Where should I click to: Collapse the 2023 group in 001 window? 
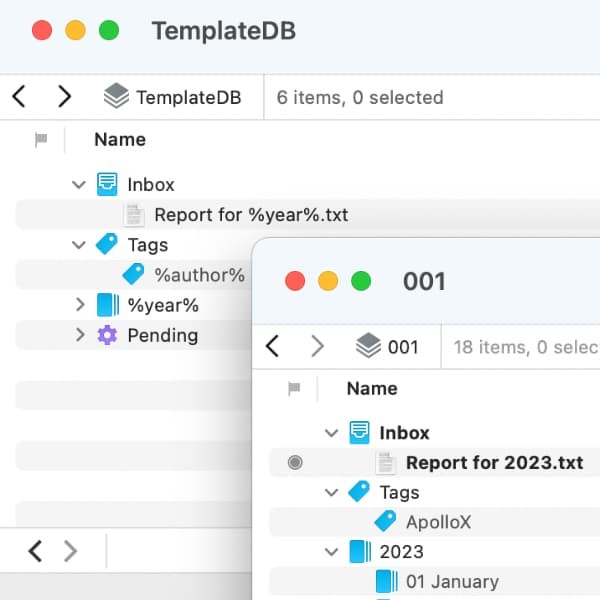click(x=332, y=552)
